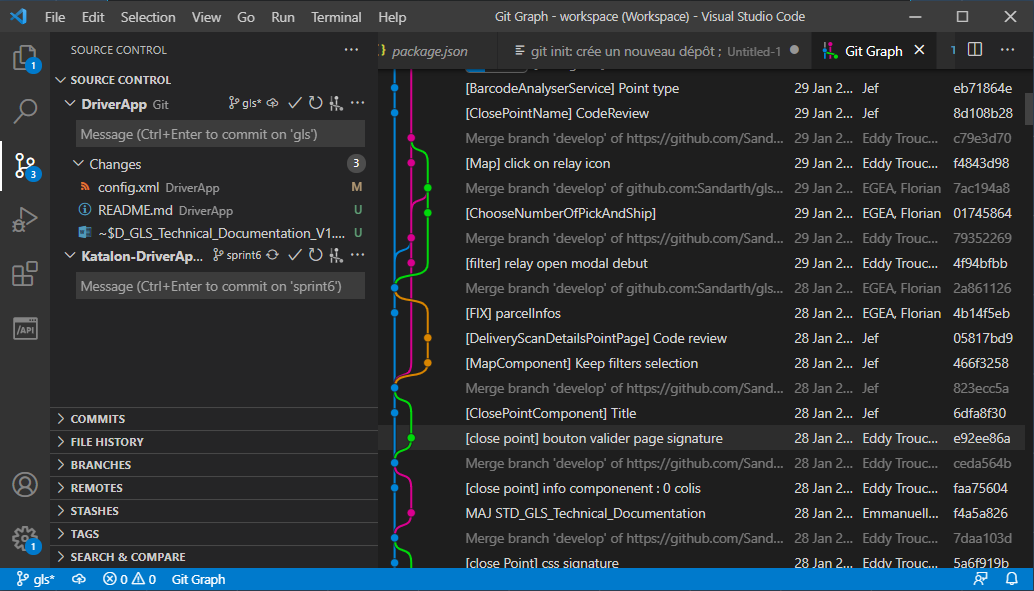This screenshot has height=591, width=1034.
Task: Open more actions for Katalon-DriverApp repository
Action: pos(357,255)
